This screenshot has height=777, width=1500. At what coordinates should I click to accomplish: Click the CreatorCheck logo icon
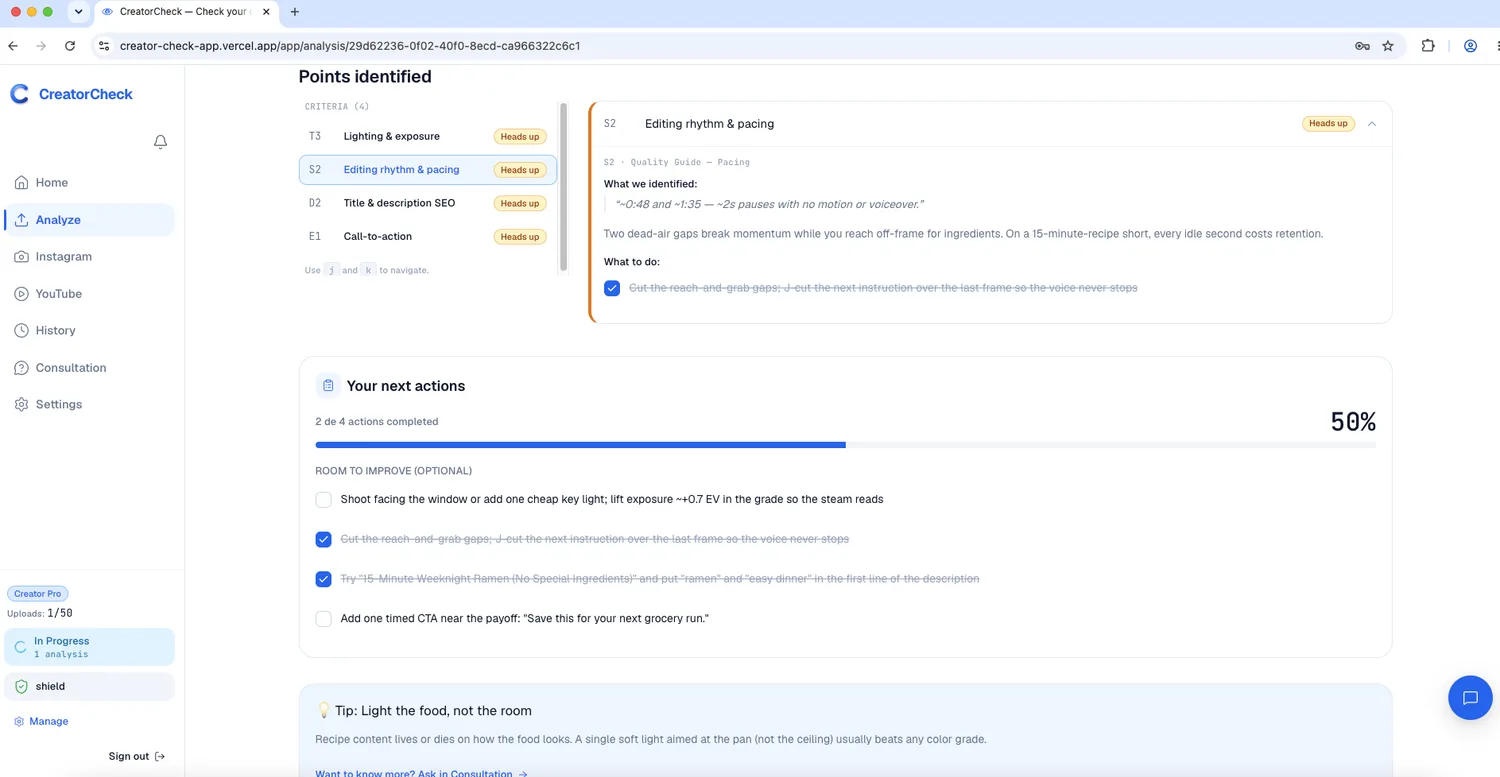click(x=19, y=94)
